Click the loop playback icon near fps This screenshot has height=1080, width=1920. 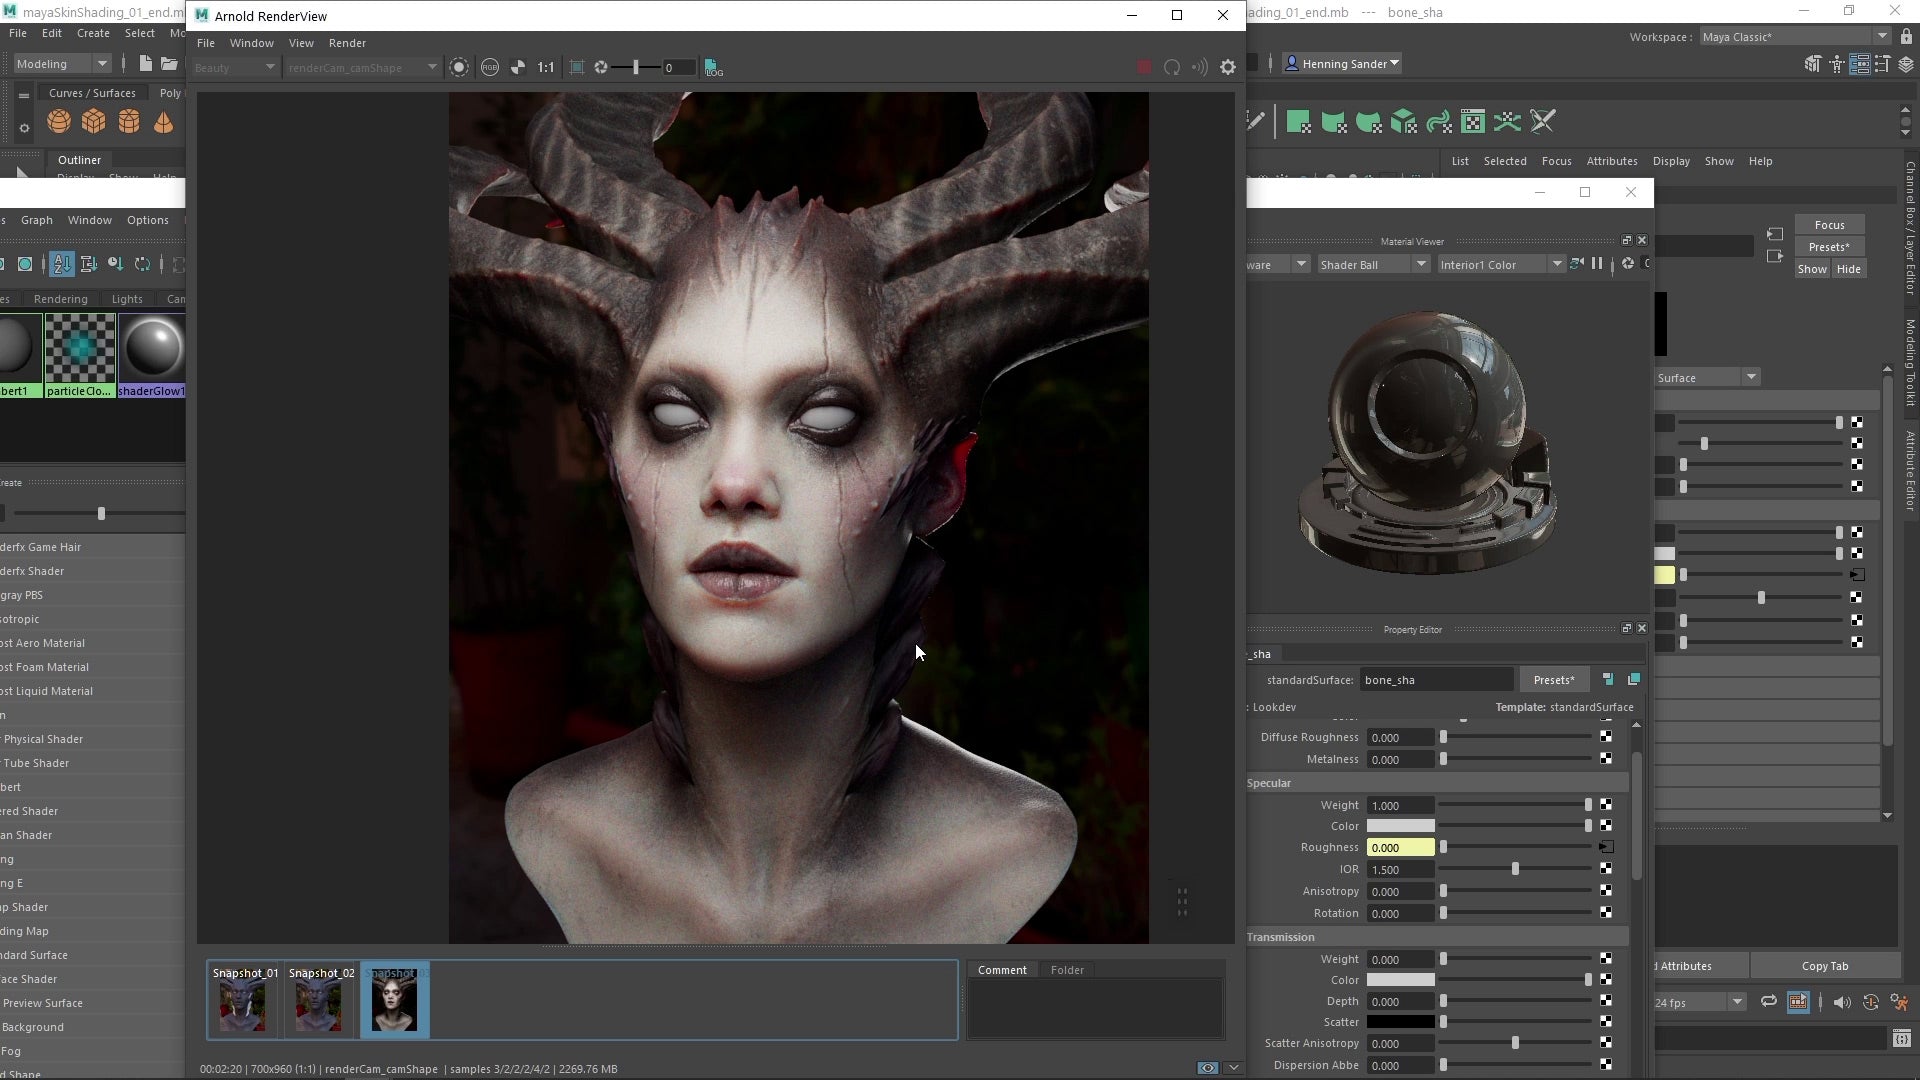tap(1768, 1002)
